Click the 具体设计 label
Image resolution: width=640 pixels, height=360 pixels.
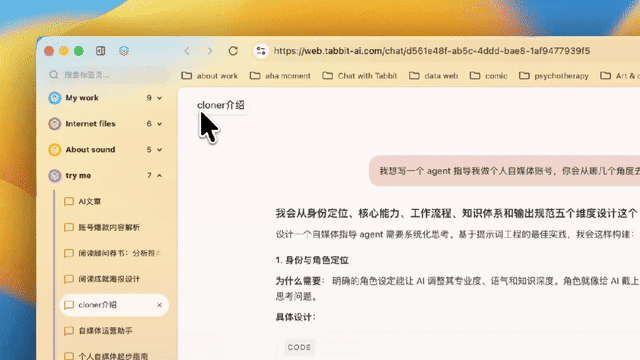pyautogui.click(x=296, y=317)
